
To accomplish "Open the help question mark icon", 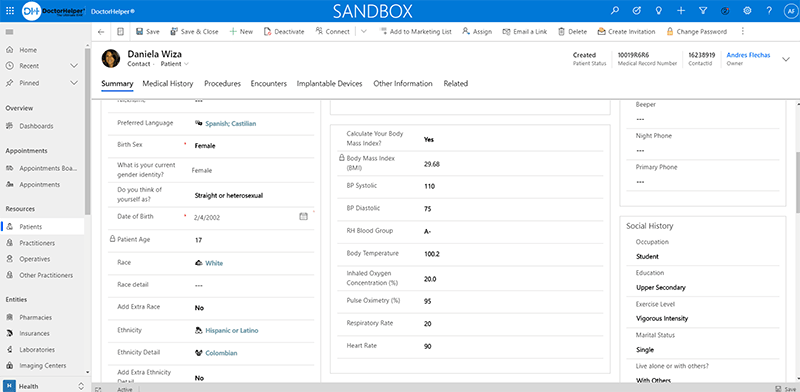I will (x=769, y=10).
